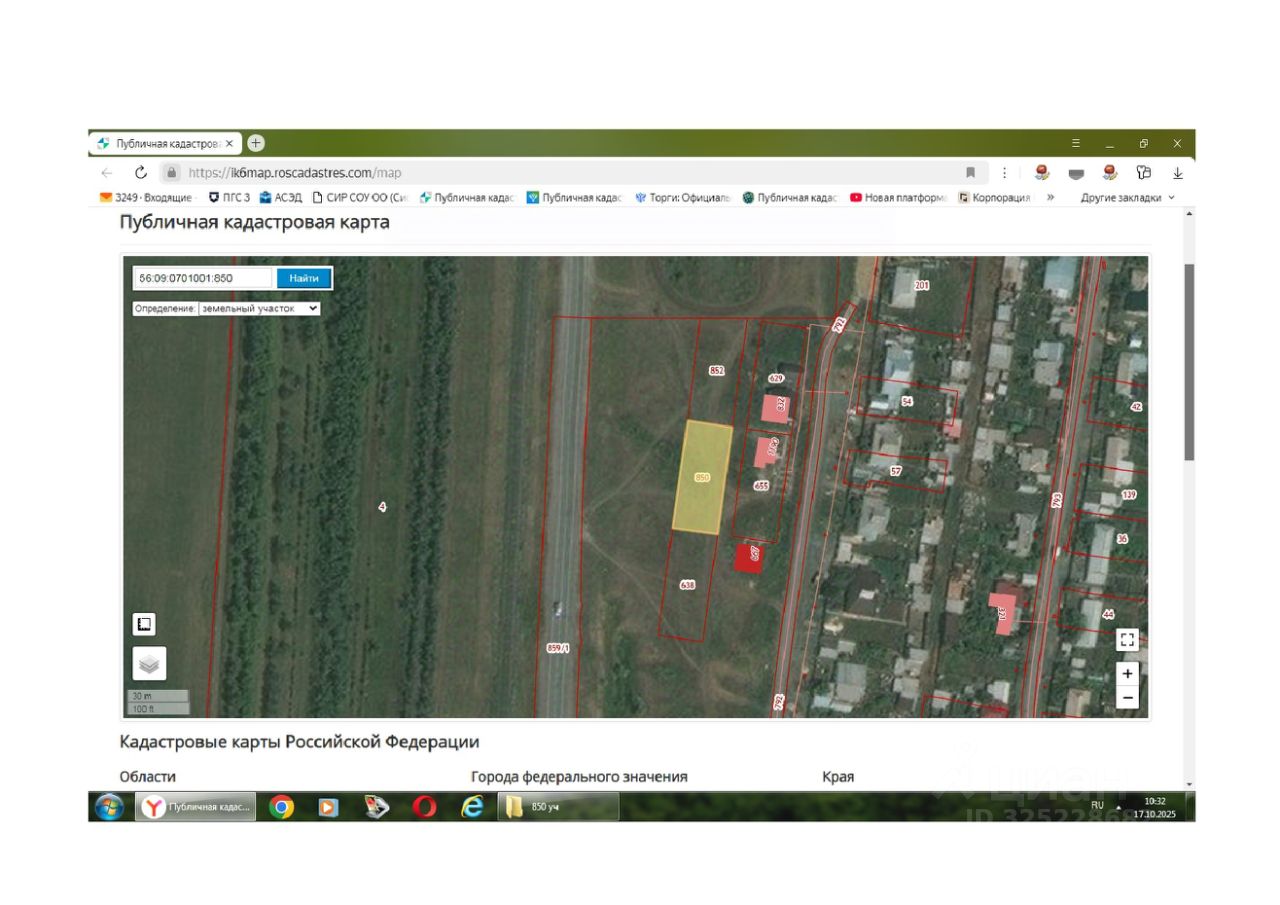The width and height of the screenshot is (1280, 905).
Task: Launch Internet Explorer from the taskbar
Action: [x=472, y=807]
